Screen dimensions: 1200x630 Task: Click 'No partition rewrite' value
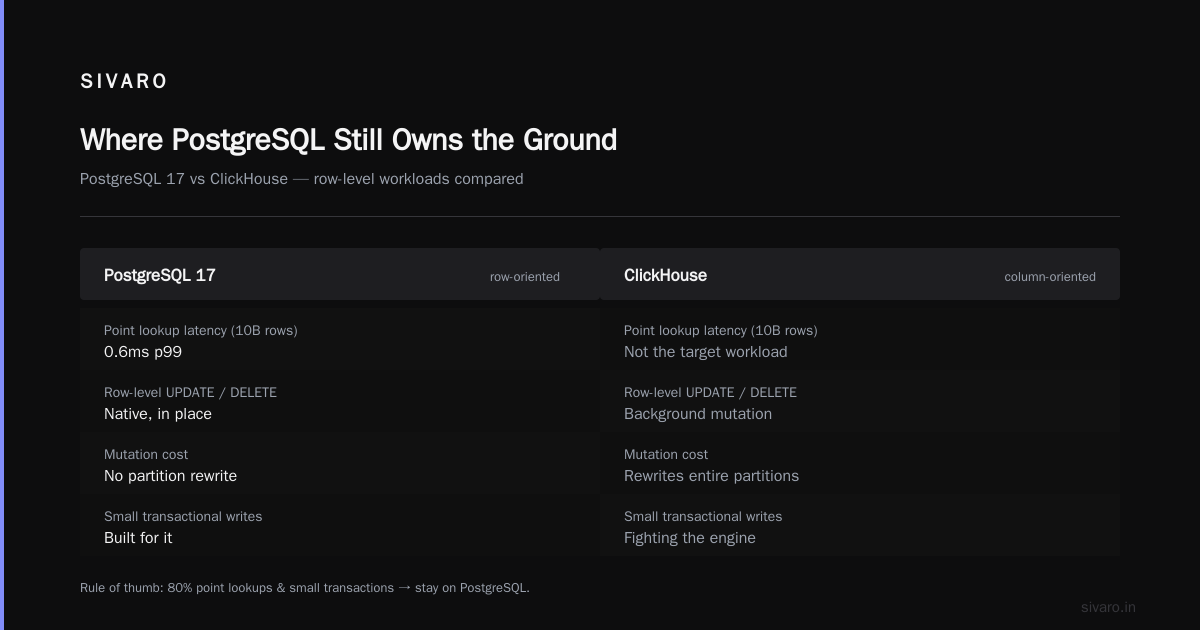tap(170, 476)
